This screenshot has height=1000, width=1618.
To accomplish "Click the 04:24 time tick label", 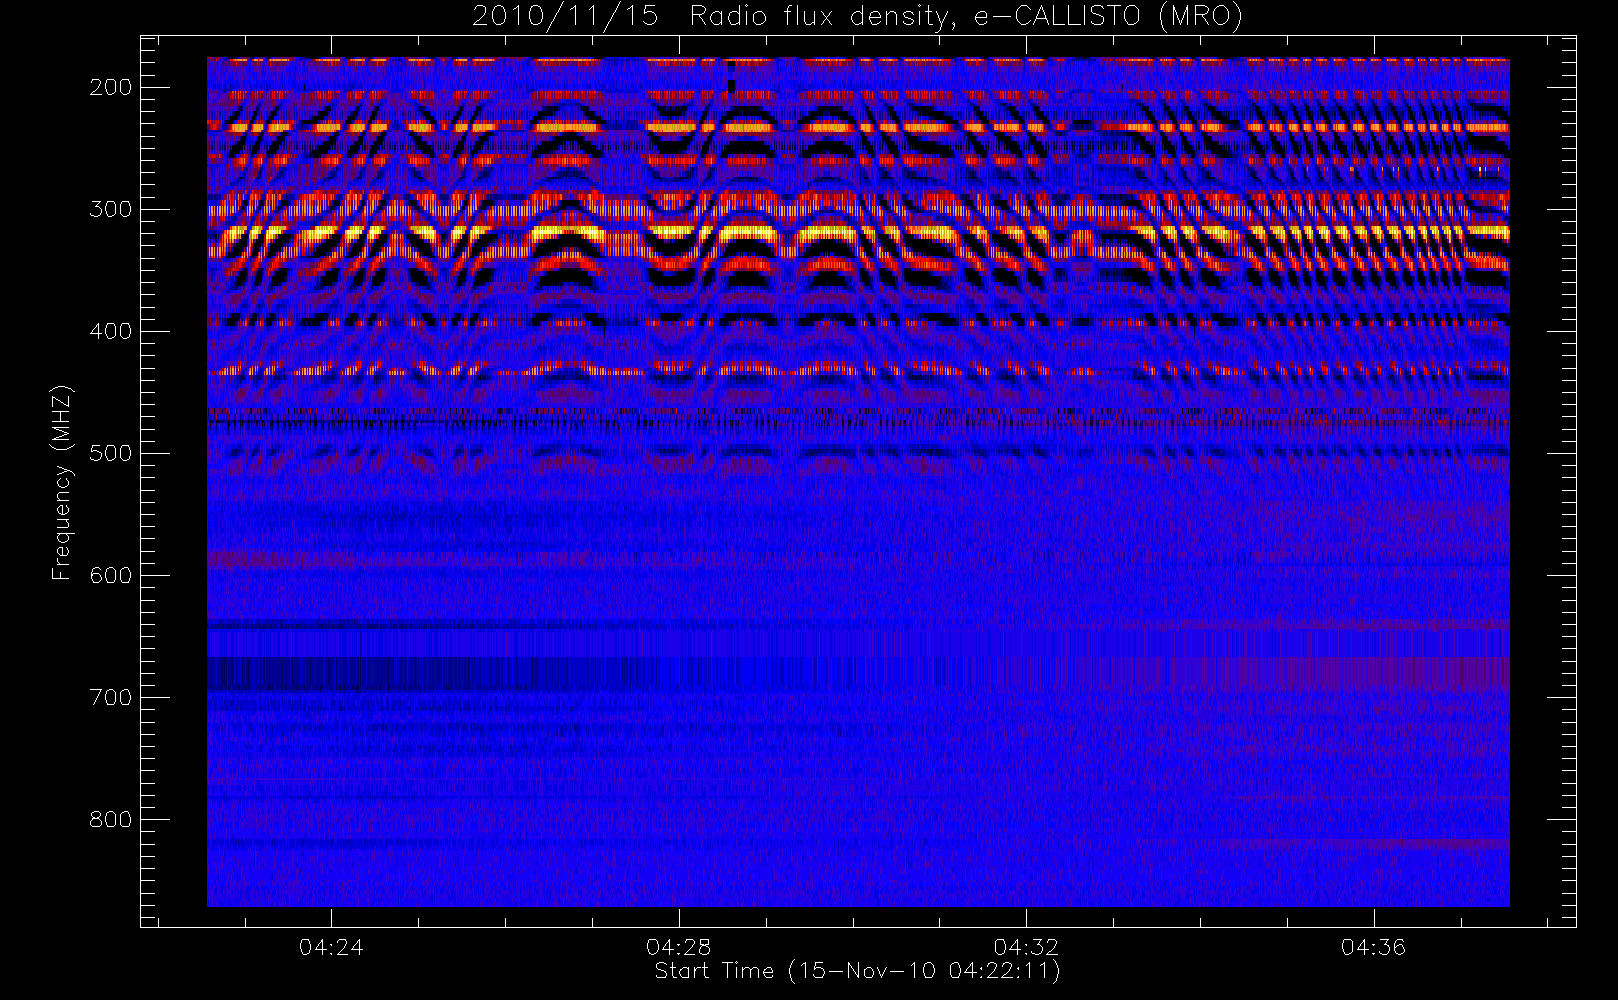I will click(x=331, y=946).
